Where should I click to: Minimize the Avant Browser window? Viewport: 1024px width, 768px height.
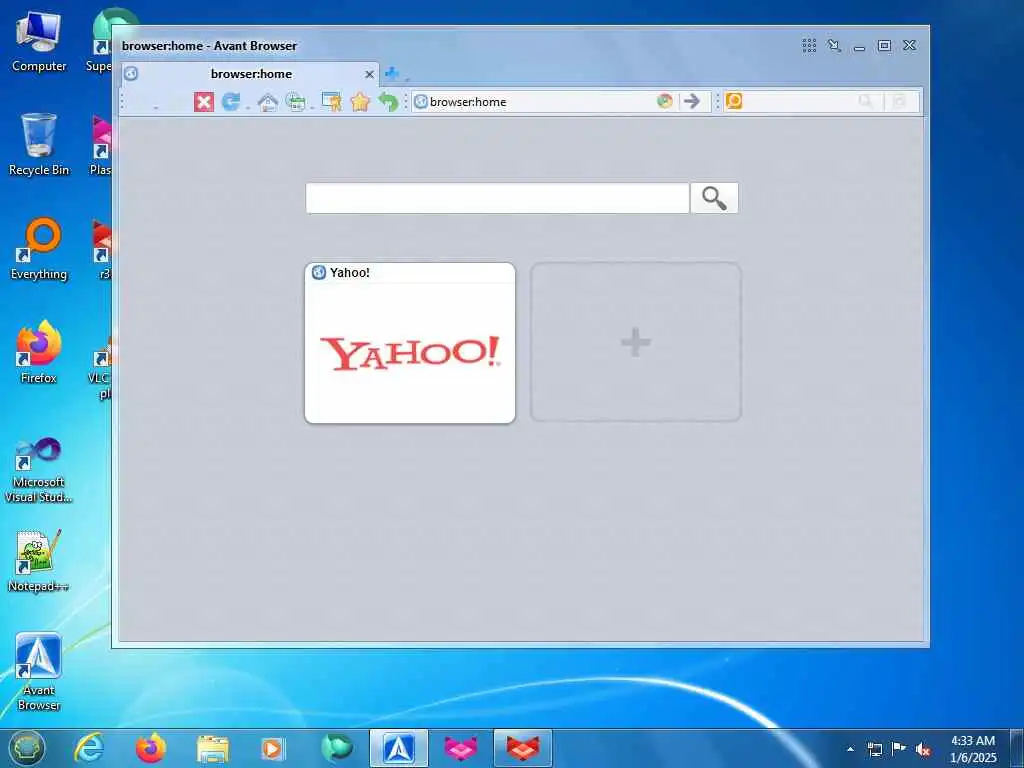859,46
